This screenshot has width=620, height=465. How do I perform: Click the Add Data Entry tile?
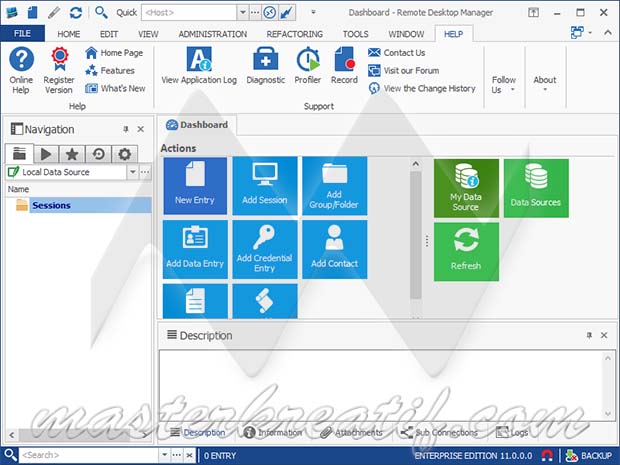195,249
